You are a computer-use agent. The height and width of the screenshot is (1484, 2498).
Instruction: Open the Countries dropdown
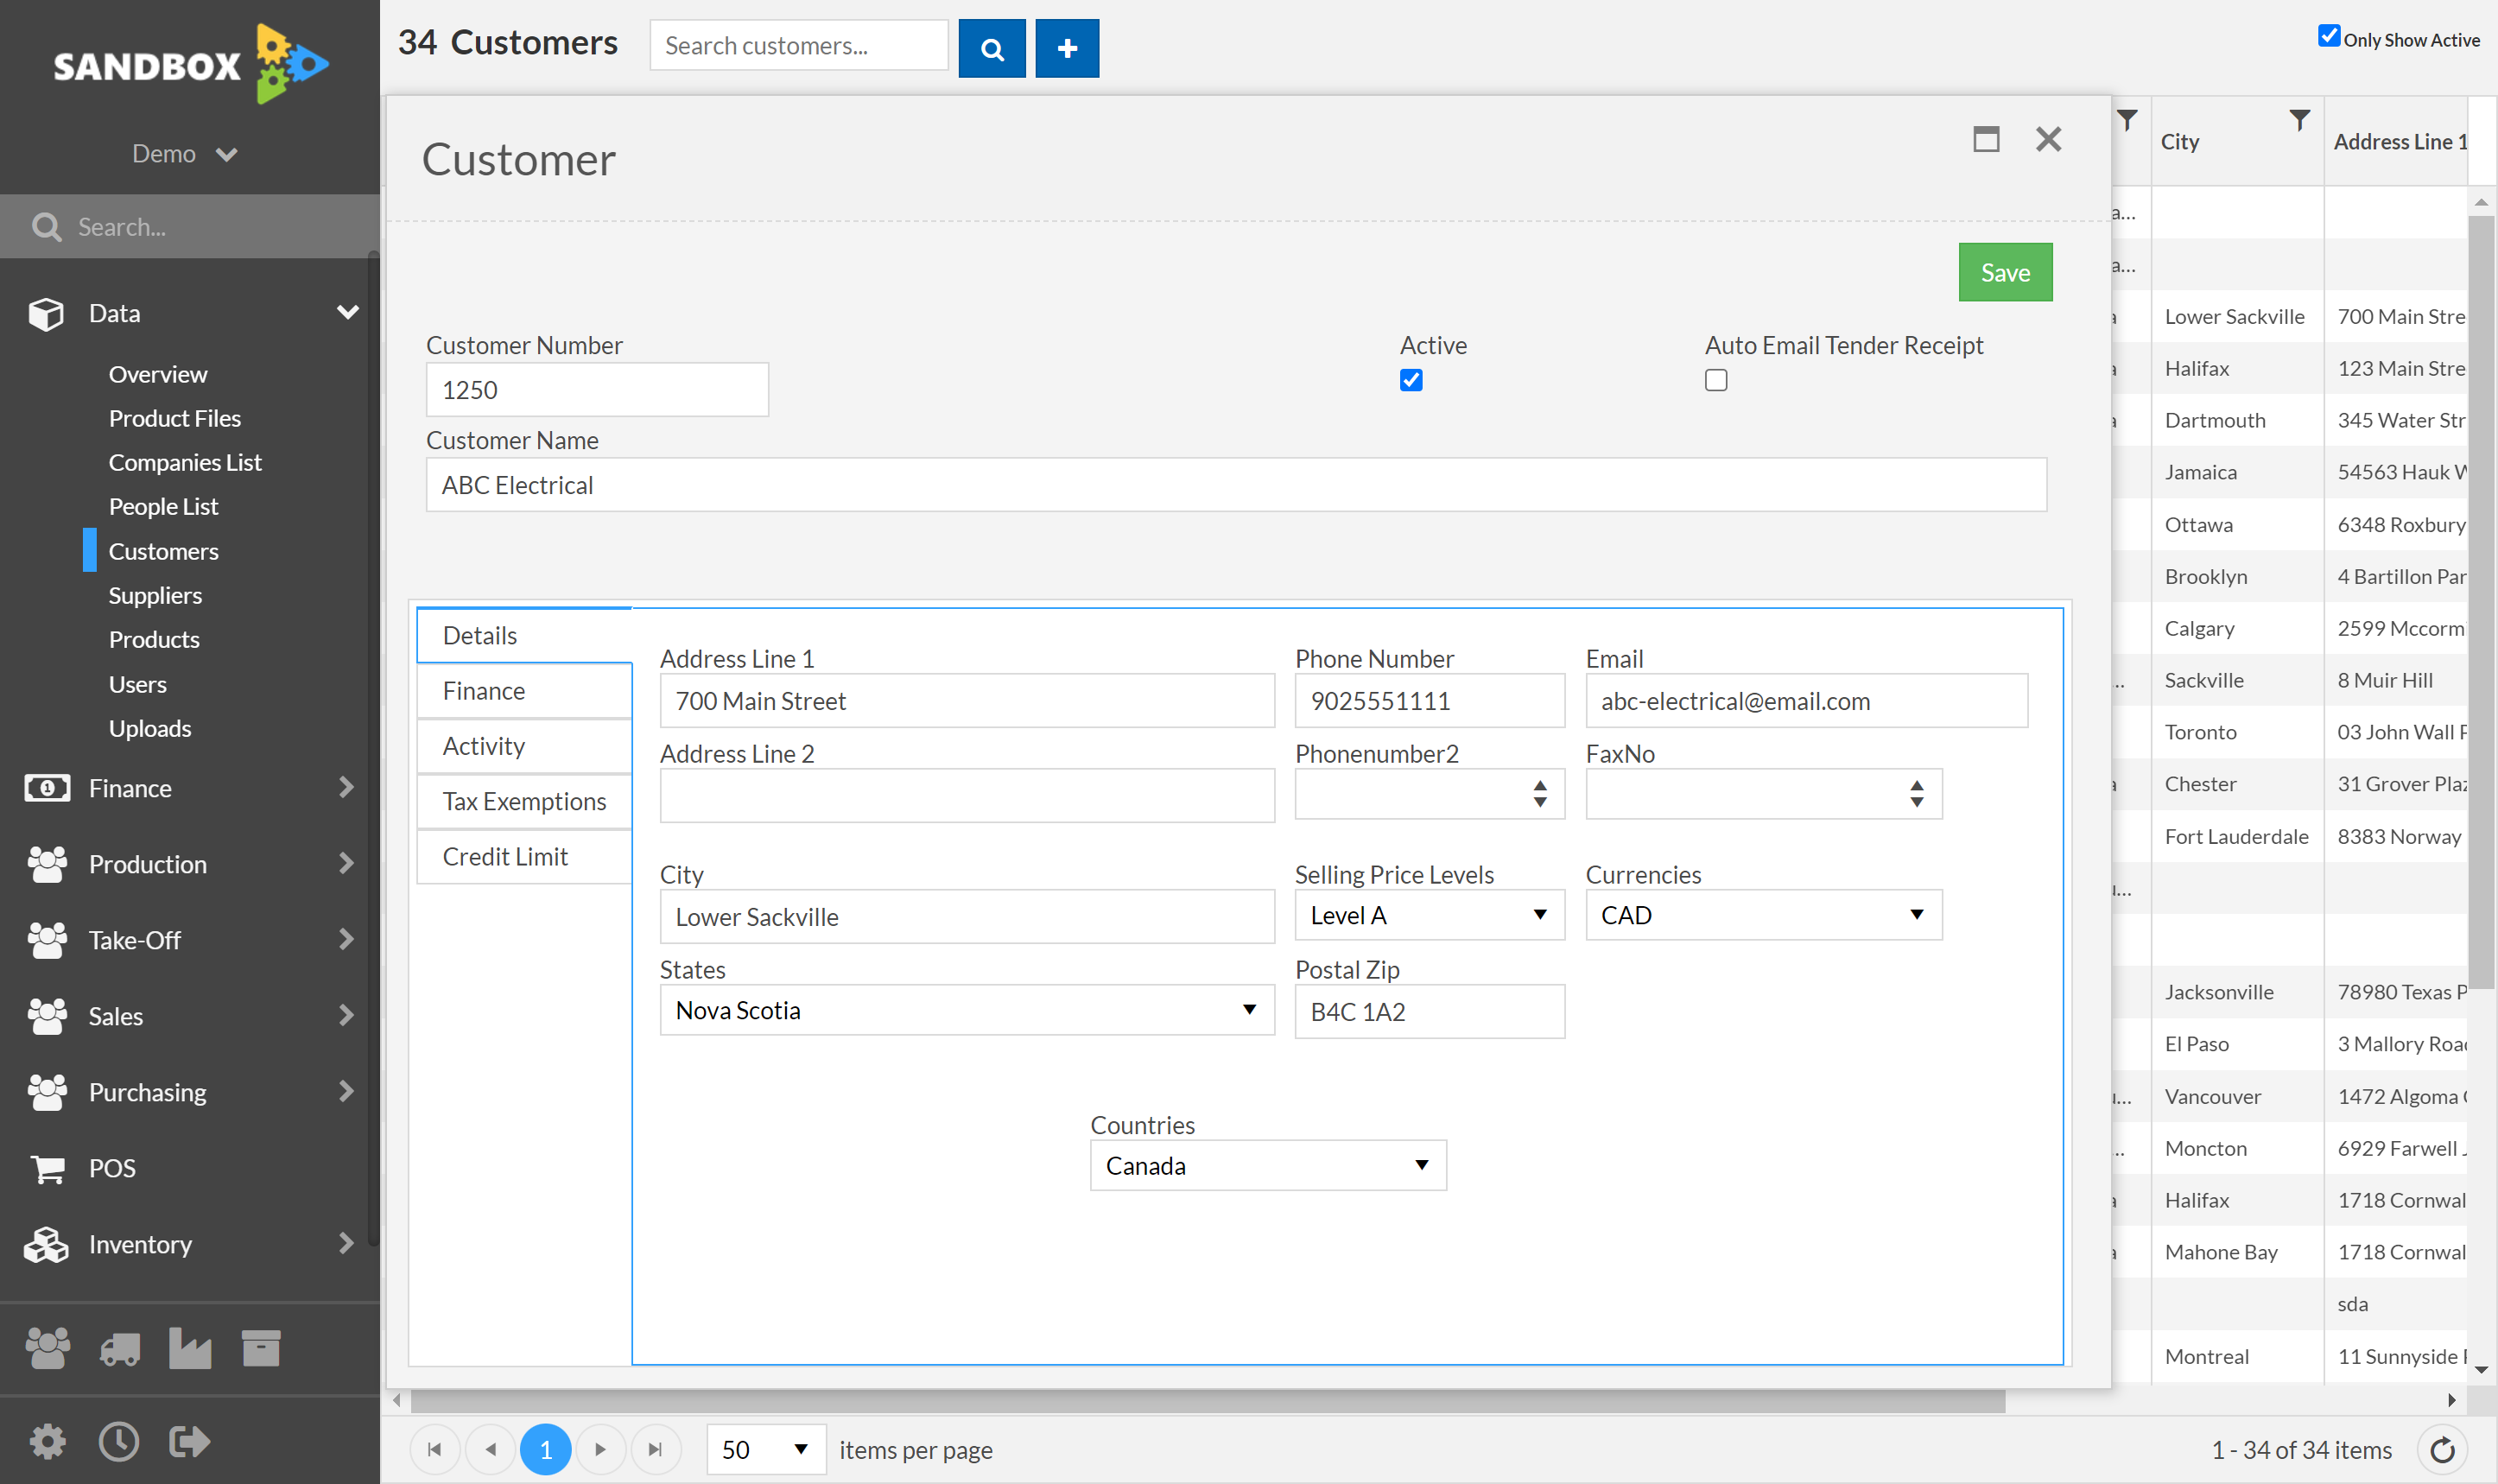click(1267, 1166)
